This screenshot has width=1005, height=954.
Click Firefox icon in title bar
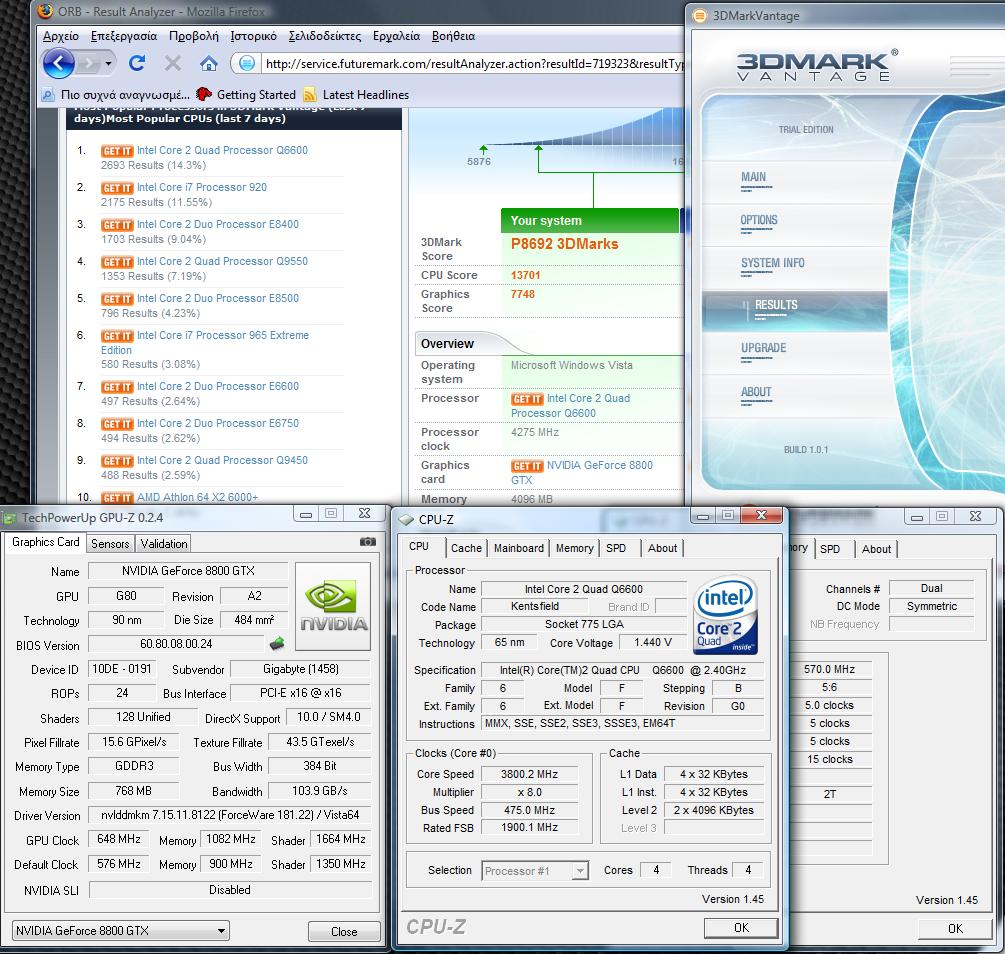(x=45, y=10)
